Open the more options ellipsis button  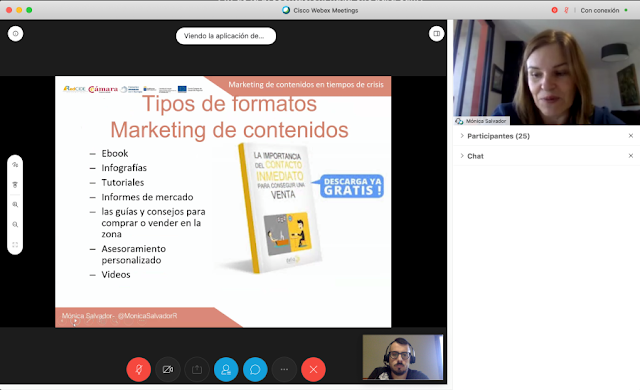pos(284,369)
